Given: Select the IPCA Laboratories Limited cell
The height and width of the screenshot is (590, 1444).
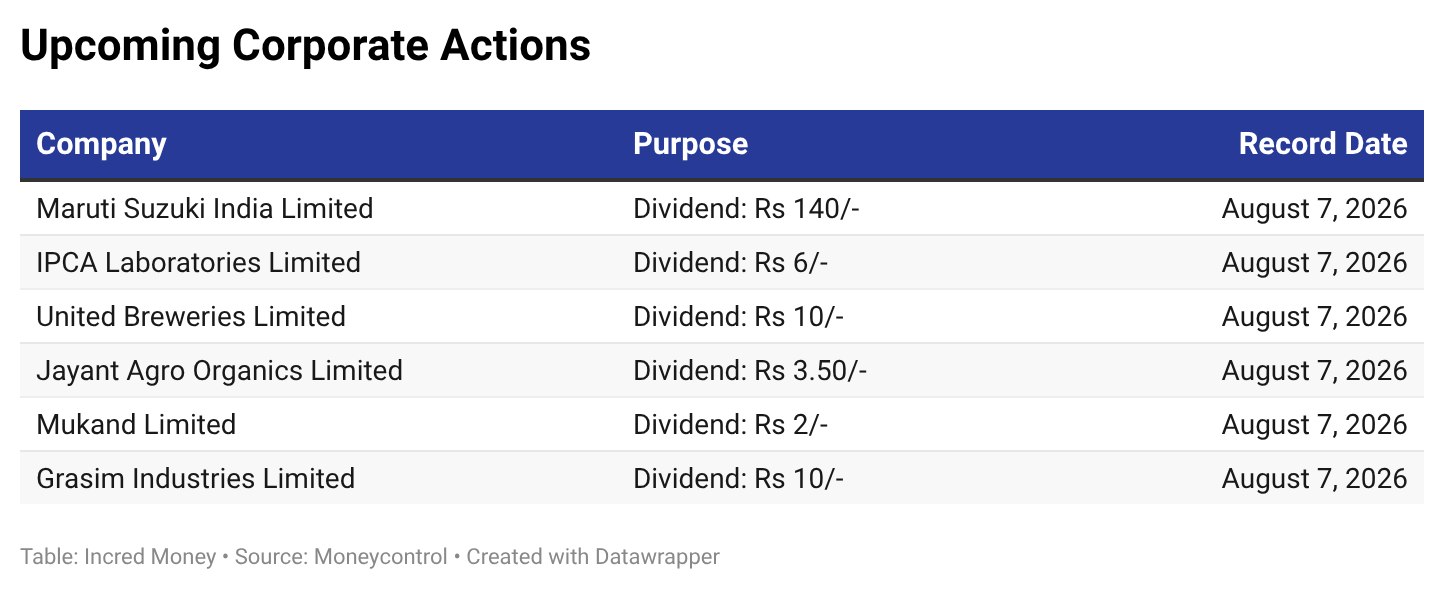Looking at the screenshot, I should click(x=198, y=262).
